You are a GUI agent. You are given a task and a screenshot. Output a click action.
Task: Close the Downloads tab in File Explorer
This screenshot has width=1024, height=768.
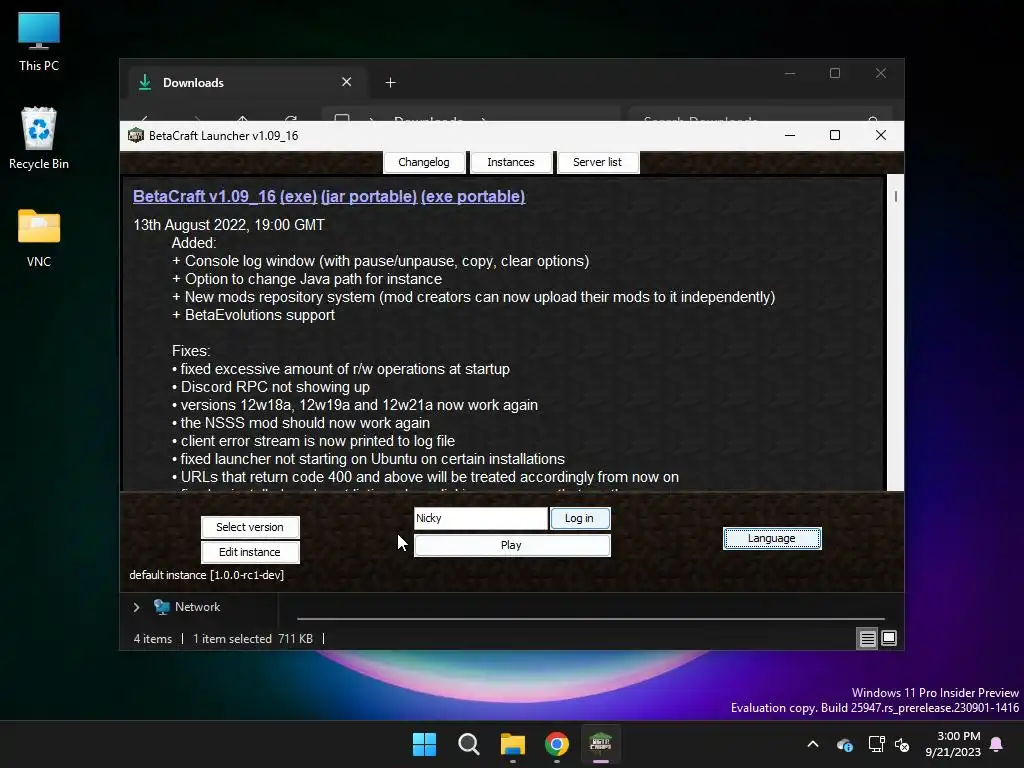click(347, 82)
